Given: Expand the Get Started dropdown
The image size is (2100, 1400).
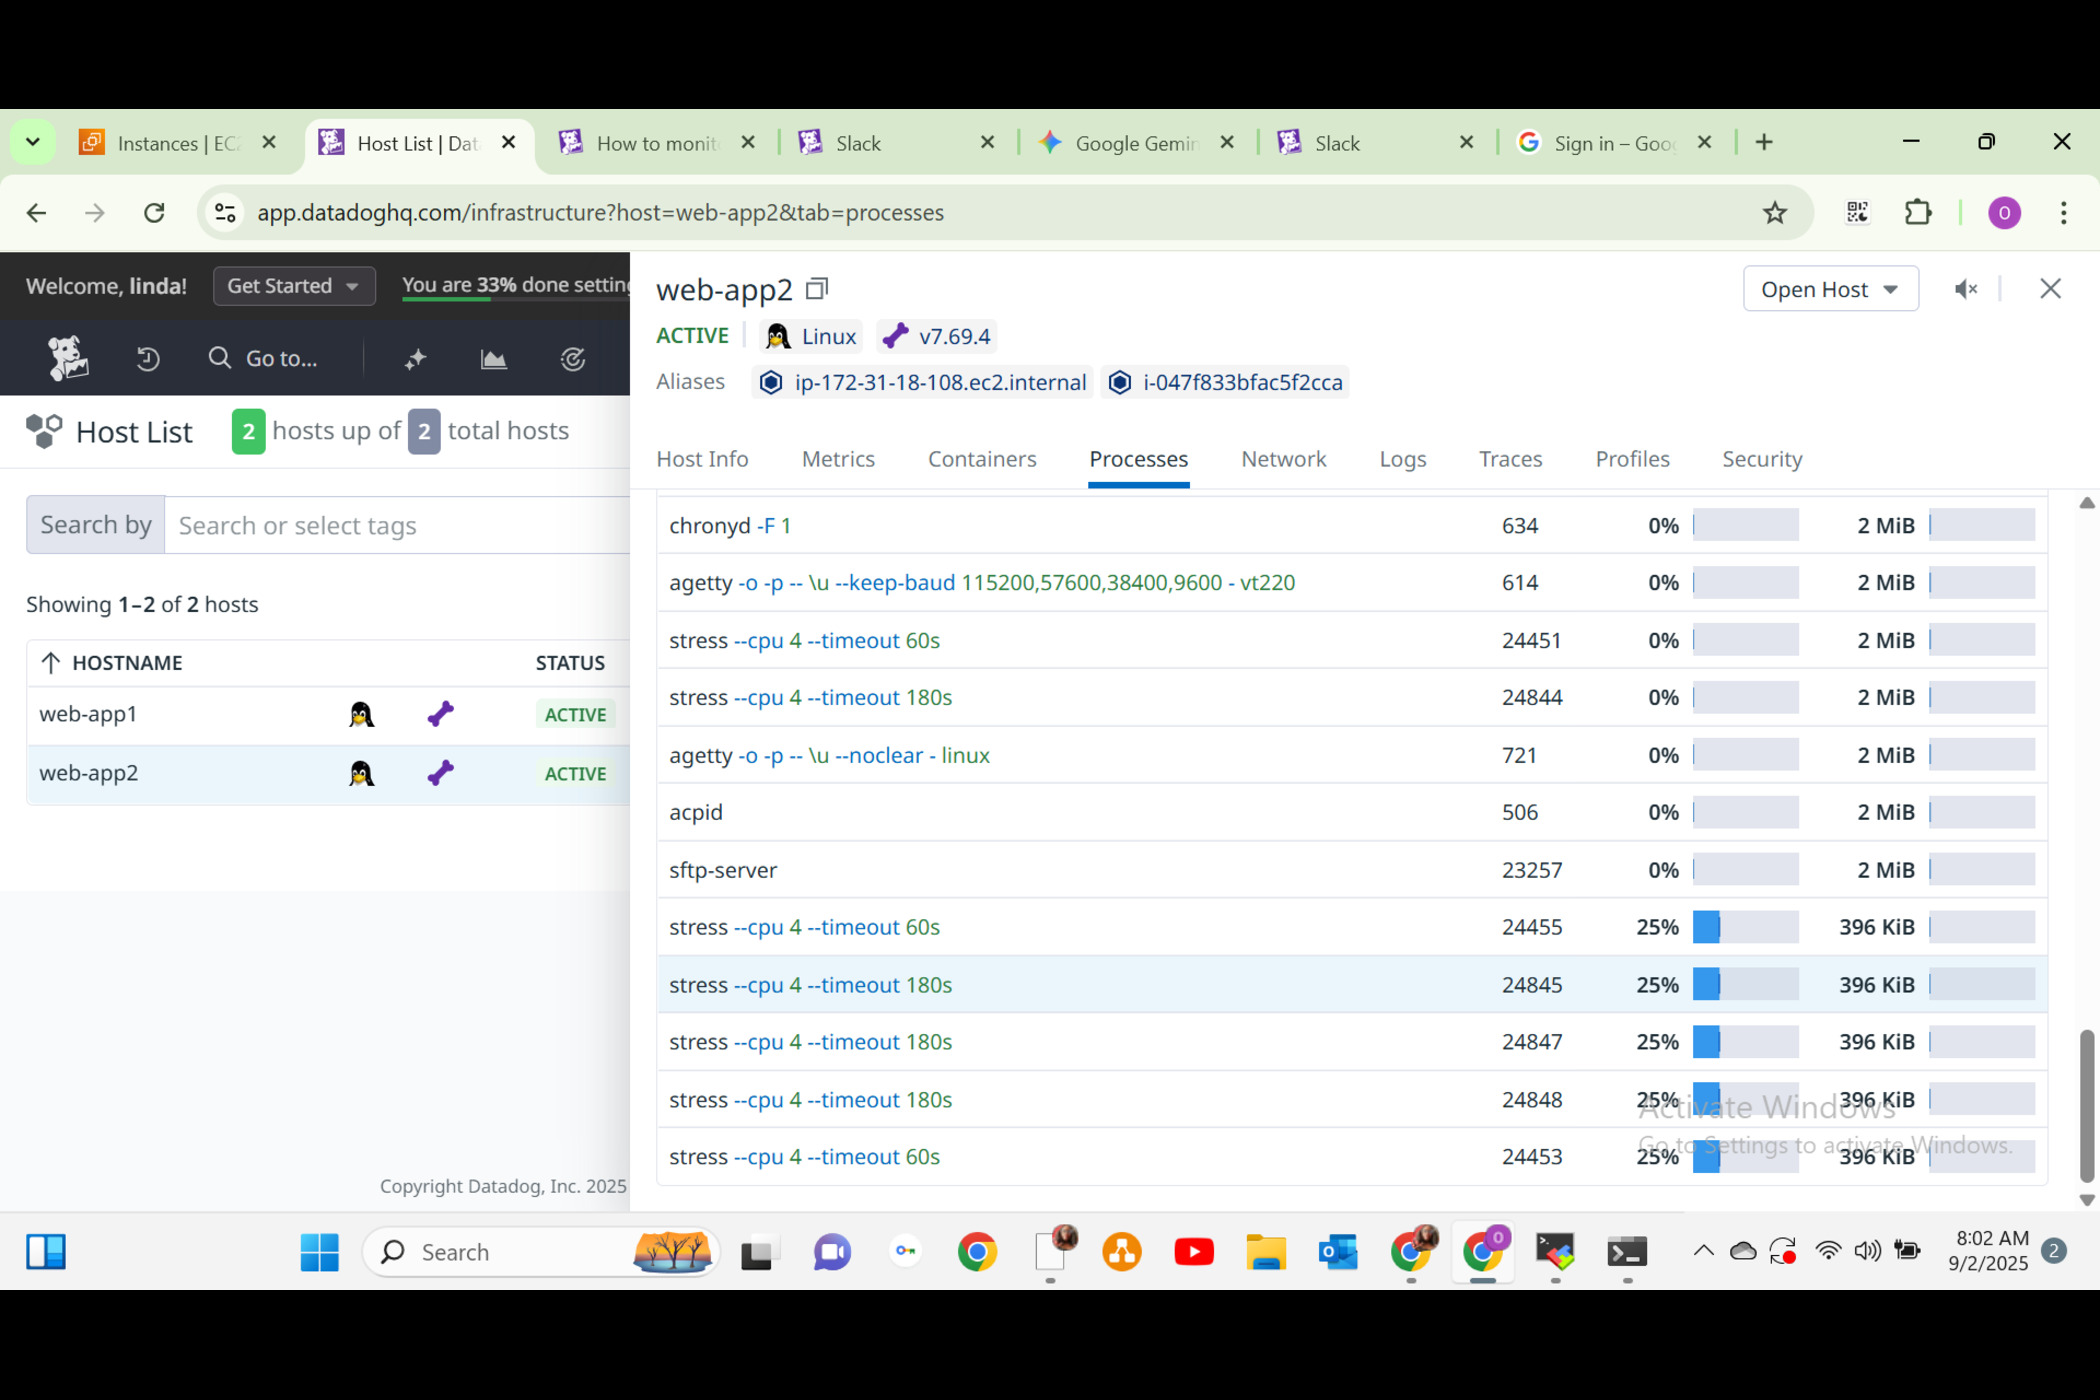Looking at the screenshot, I should pos(294,286).
